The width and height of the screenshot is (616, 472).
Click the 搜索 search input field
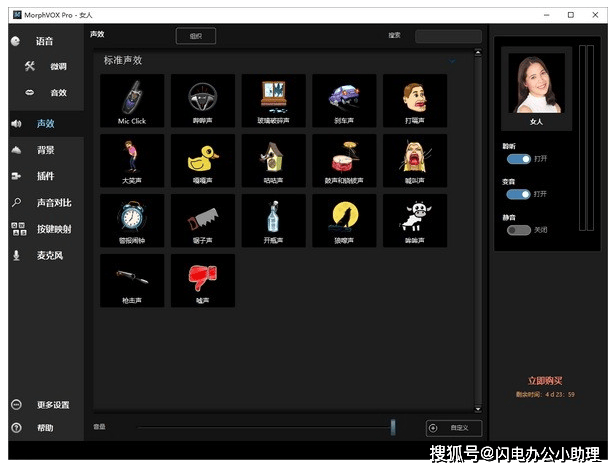point(447,36)
